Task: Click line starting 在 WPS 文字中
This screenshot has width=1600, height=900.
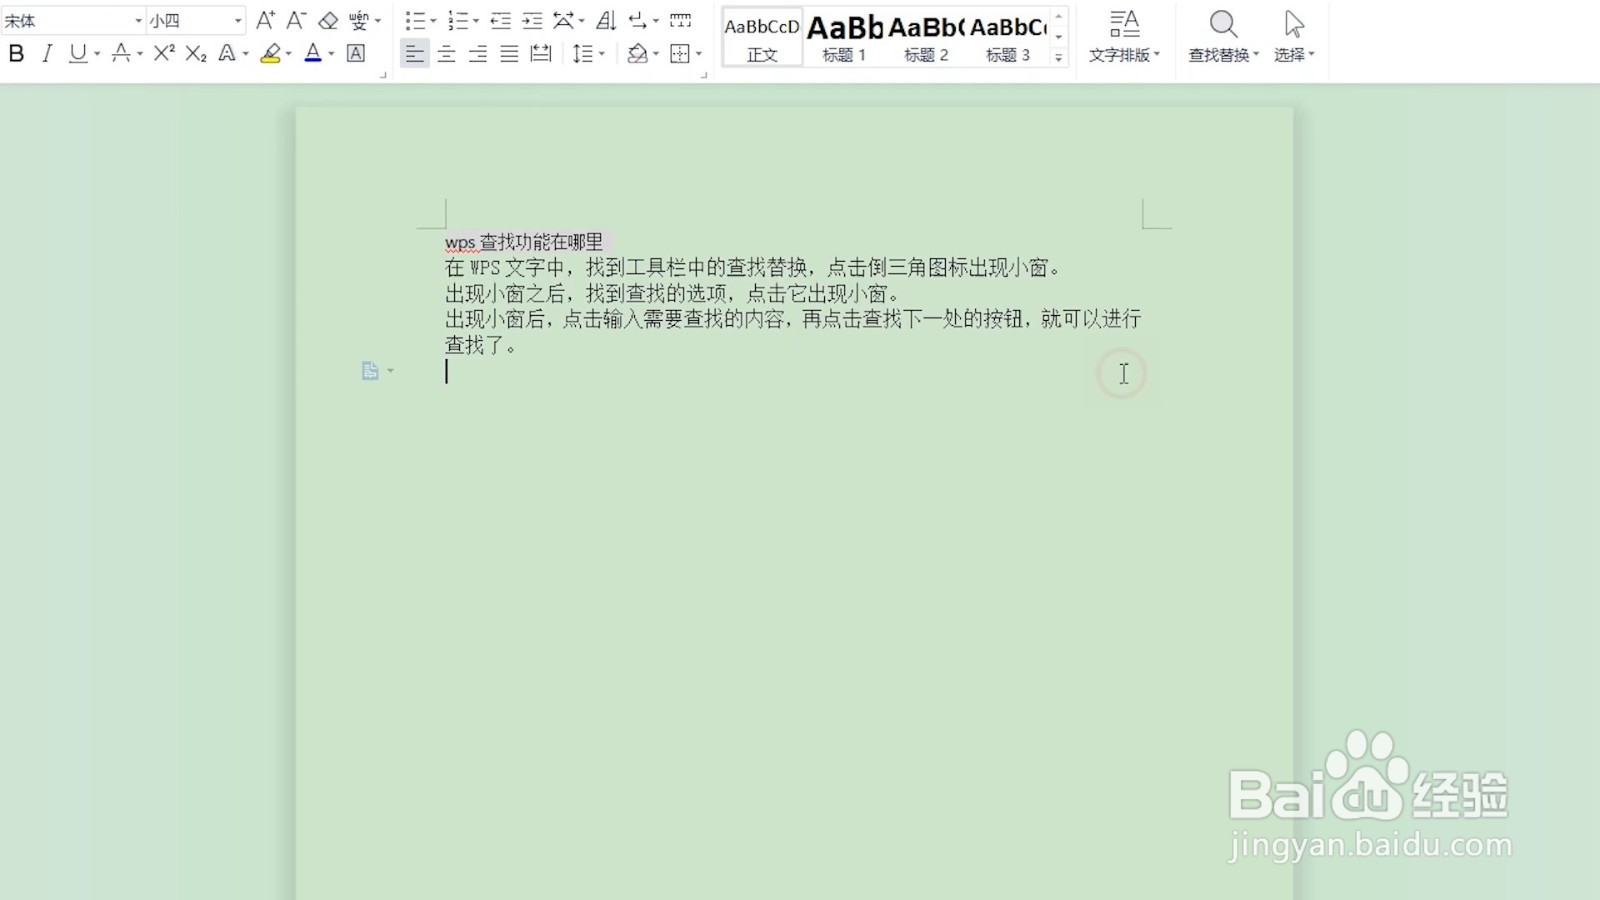Action: pyautogui.click(x=753, y=268)
